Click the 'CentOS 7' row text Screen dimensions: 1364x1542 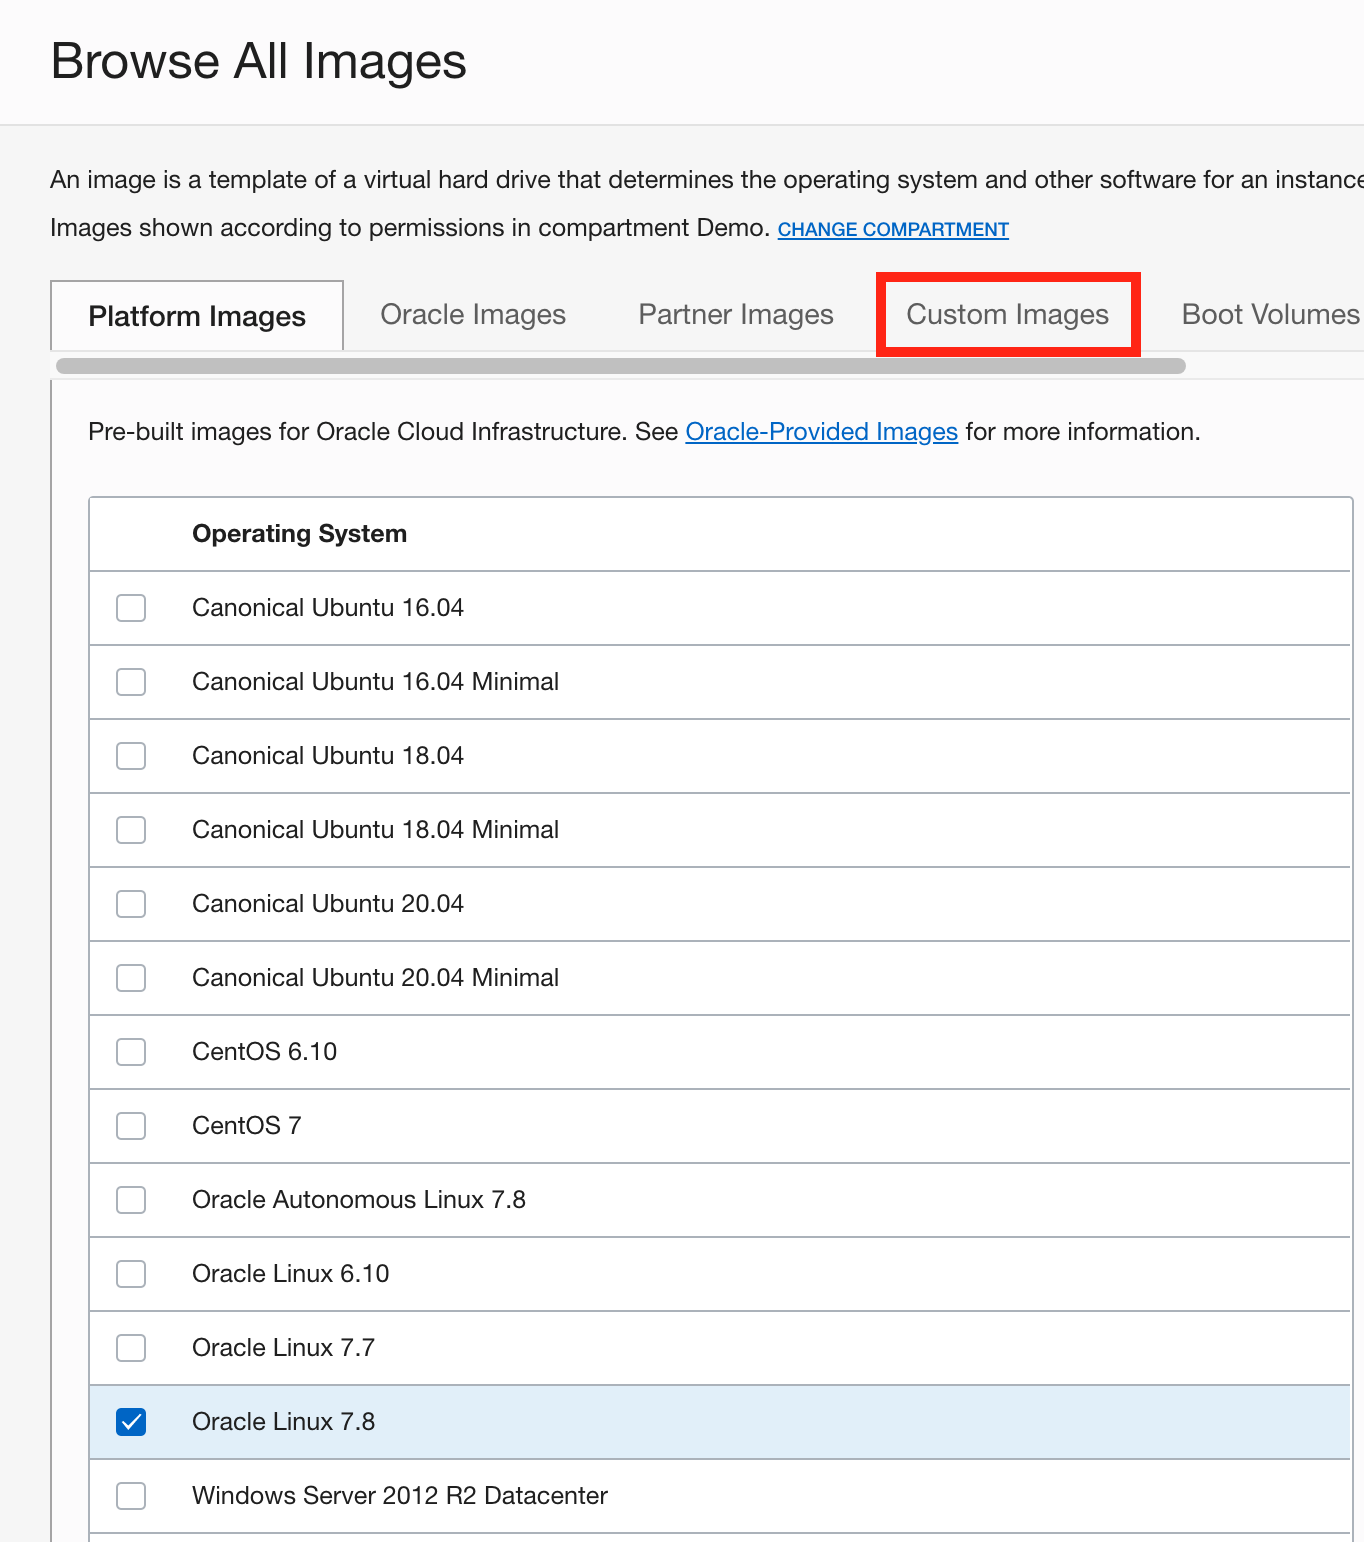point(246,1126)
